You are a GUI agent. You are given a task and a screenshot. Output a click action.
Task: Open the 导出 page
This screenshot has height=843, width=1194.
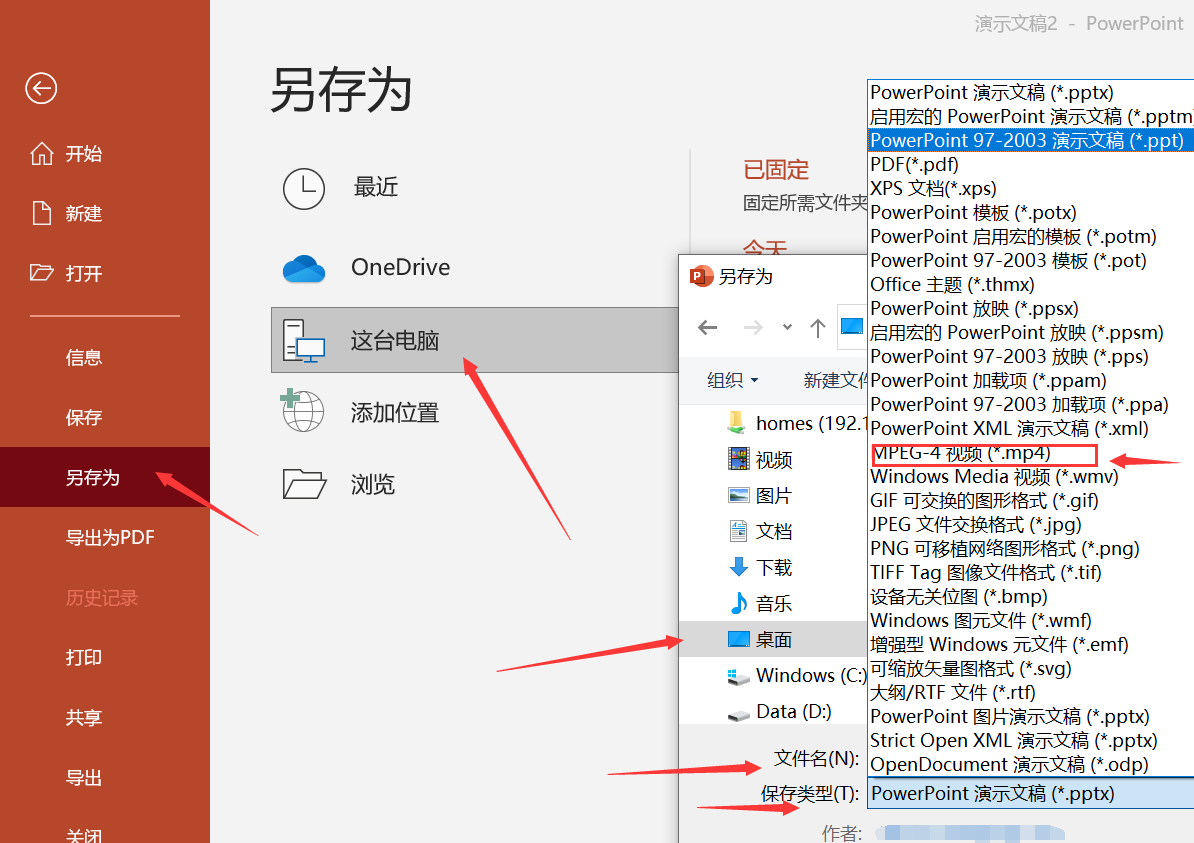pyautogui.click(x=84, y=778)
